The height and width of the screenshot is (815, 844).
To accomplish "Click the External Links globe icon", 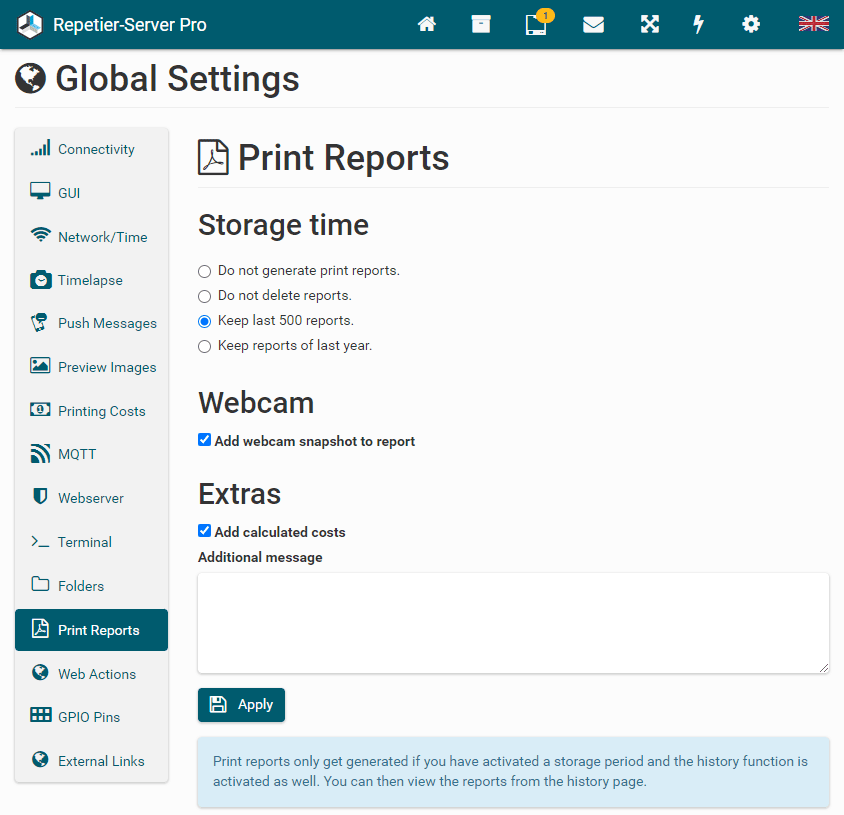I will [40, 760].
